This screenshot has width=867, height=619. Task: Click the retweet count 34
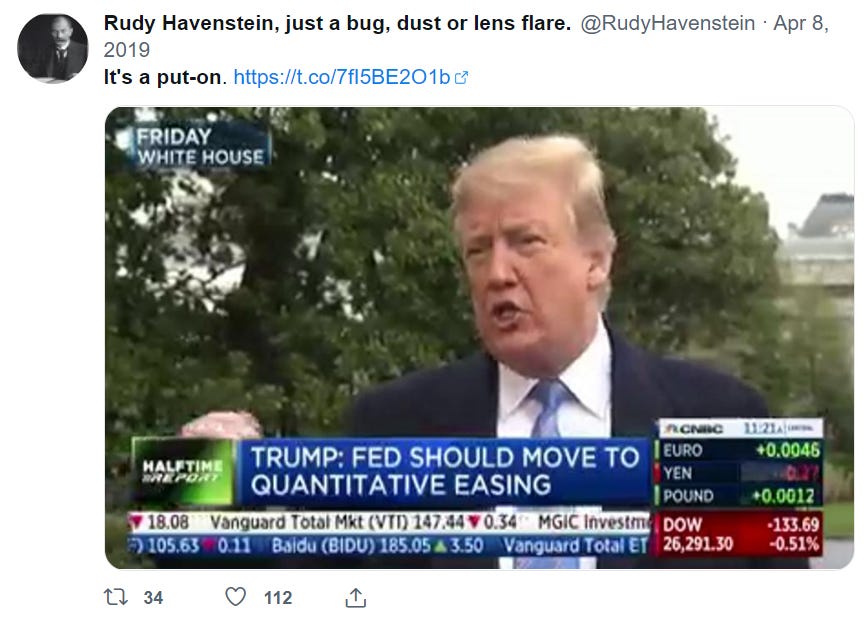click(x=153, y=598)
